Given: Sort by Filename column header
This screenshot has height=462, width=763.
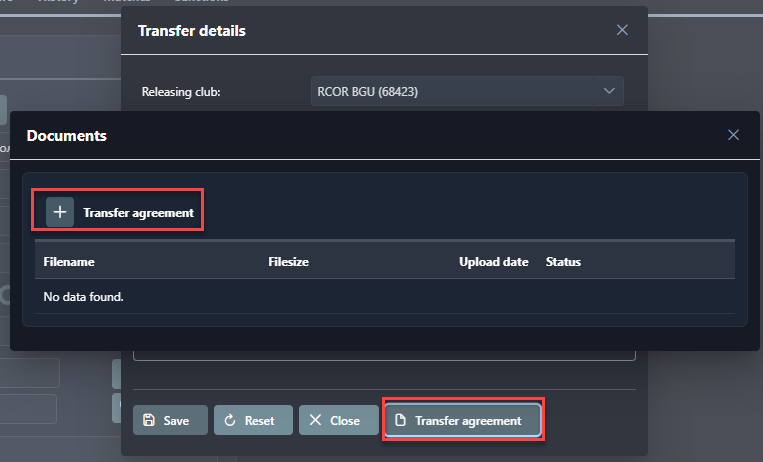Looking at the screenshot, I should click(69, 262).
